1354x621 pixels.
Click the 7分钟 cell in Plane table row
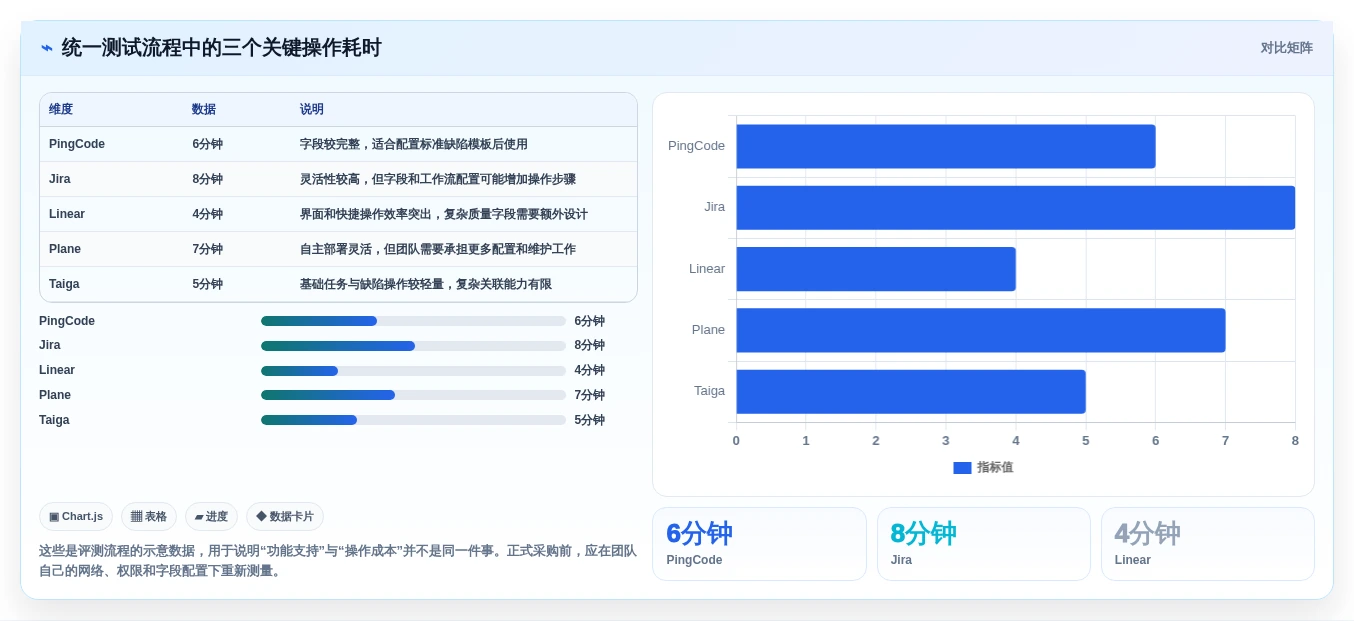(x=208, y=249)
